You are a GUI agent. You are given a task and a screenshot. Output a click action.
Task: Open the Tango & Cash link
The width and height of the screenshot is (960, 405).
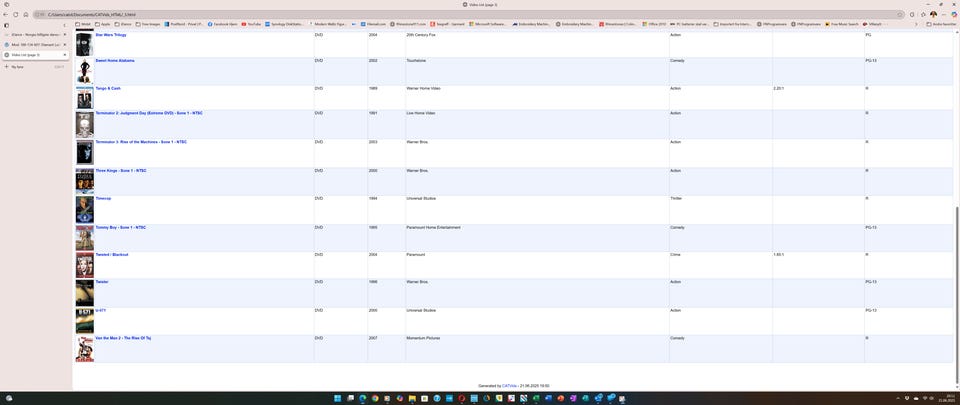tap(108, 88)
